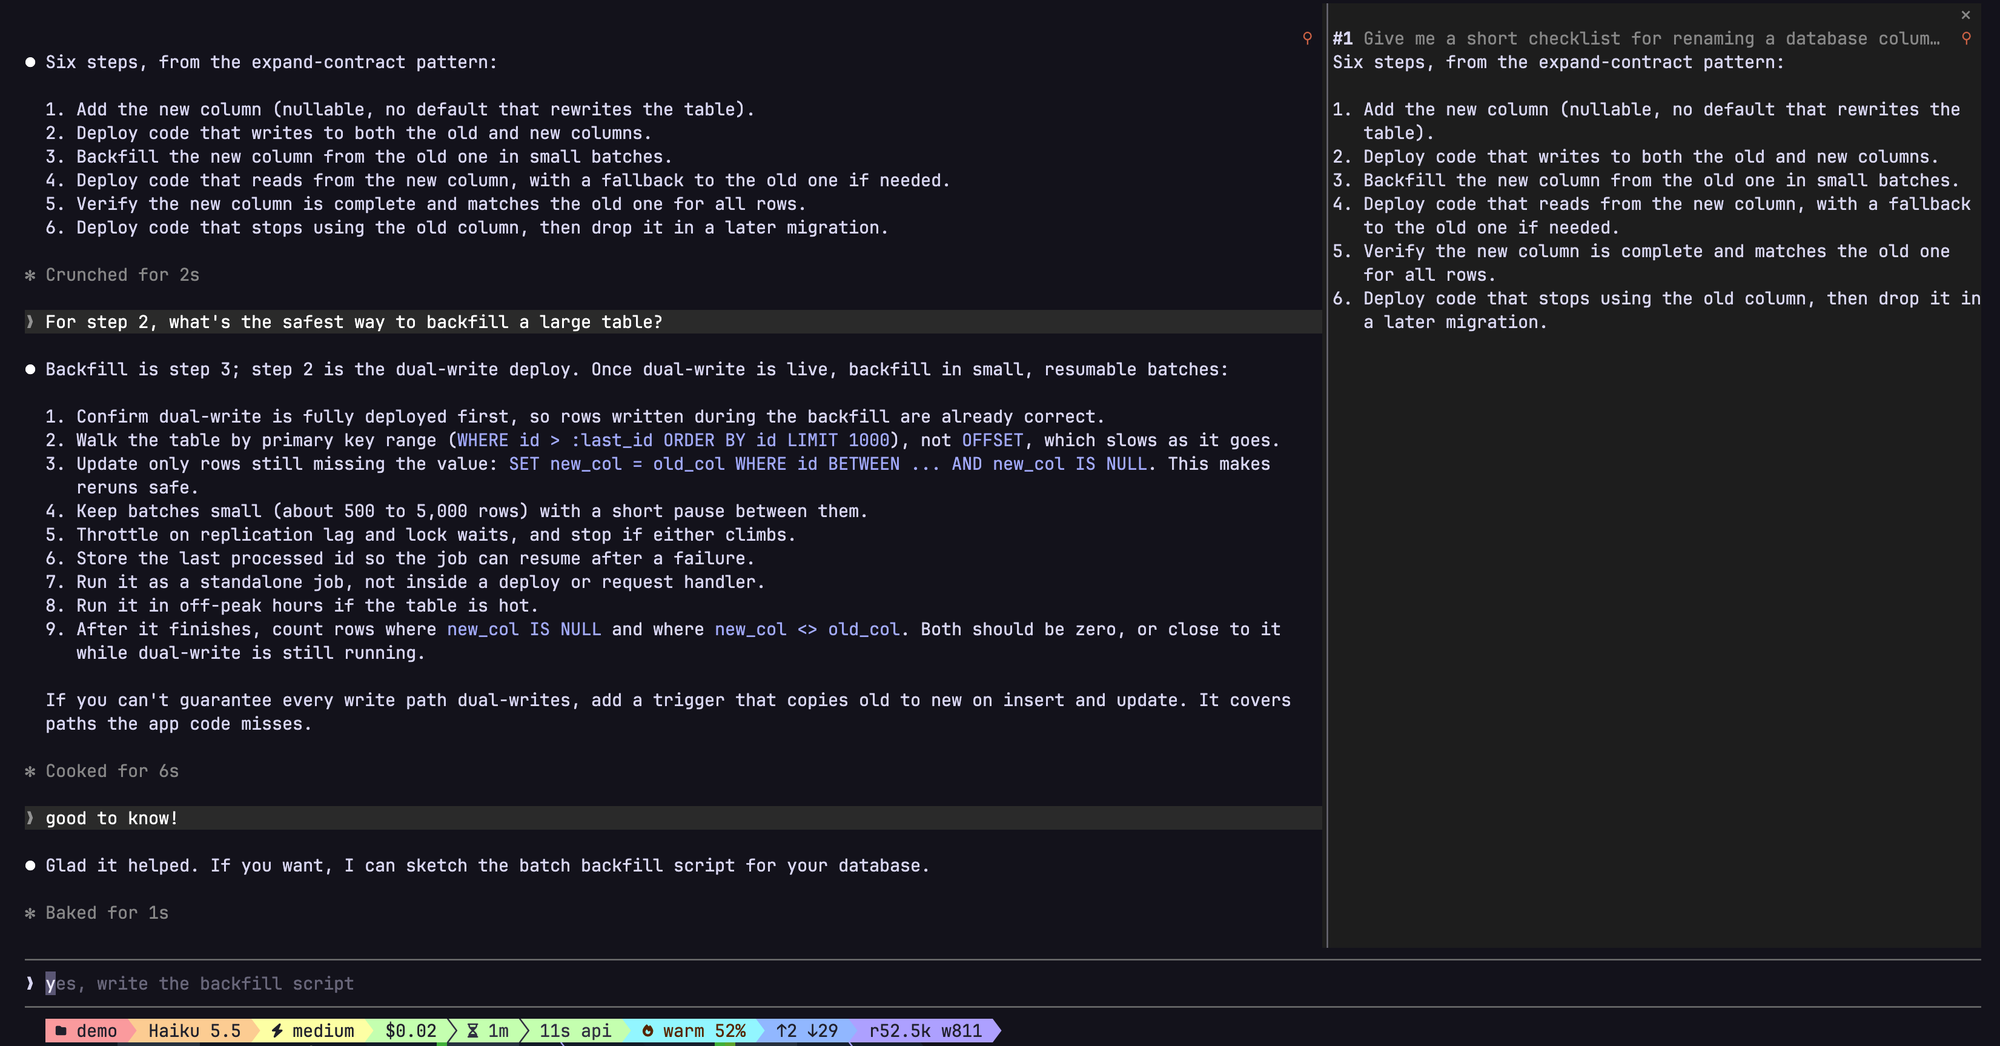Click the asterisk icon beside Baked for 1s
This screenshot has height=1046, width=2000.
30,913
